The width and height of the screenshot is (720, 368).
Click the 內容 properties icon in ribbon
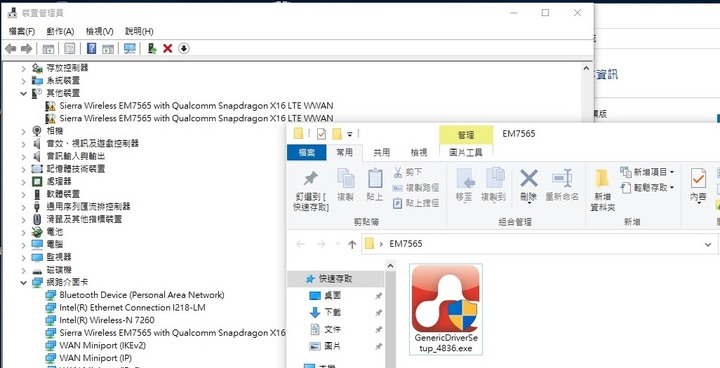click(698, 178)
